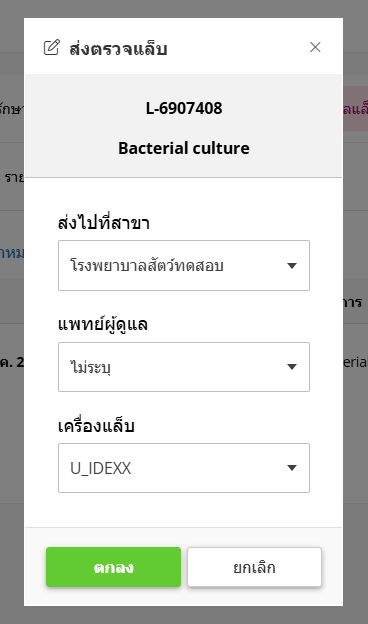Click the caret arrow beside ไม่ระบุ

coord(292,367)
